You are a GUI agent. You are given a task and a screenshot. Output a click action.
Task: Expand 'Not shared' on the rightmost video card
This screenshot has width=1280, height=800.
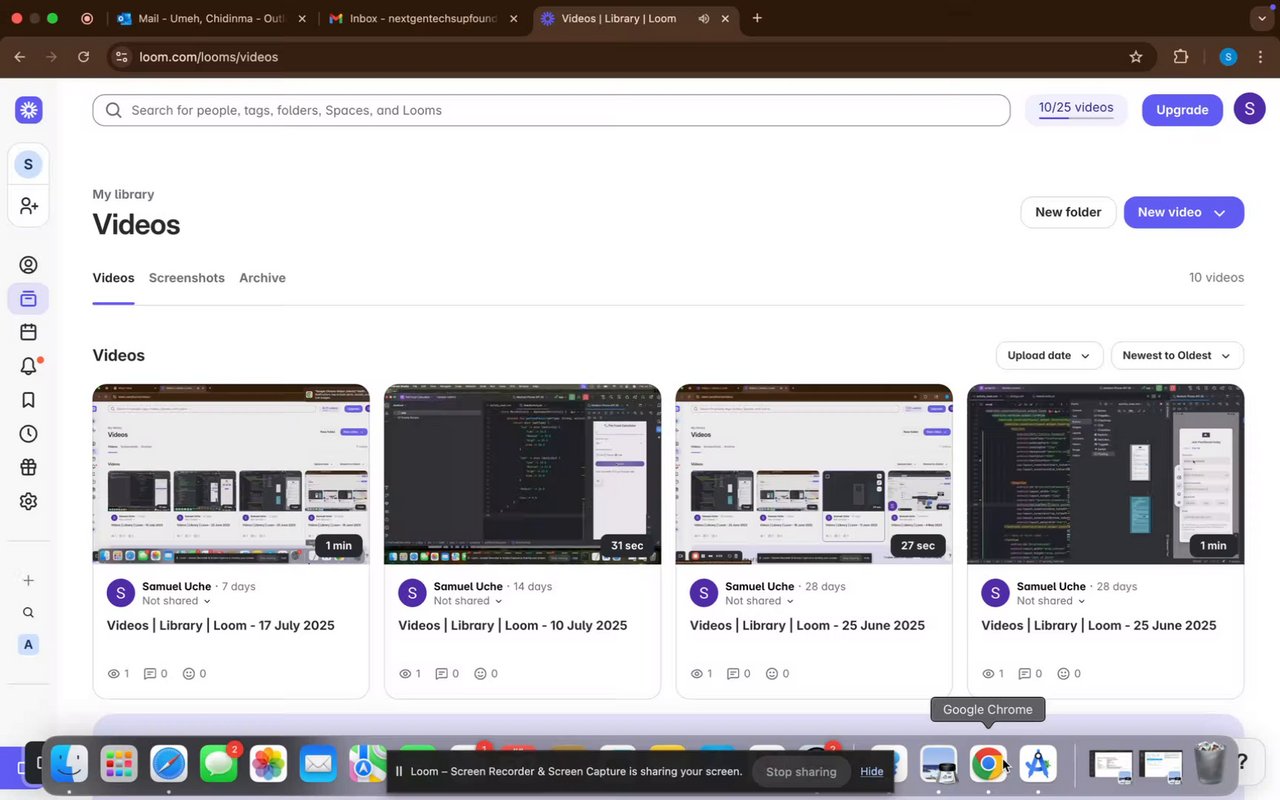(x=1051, y=601)
